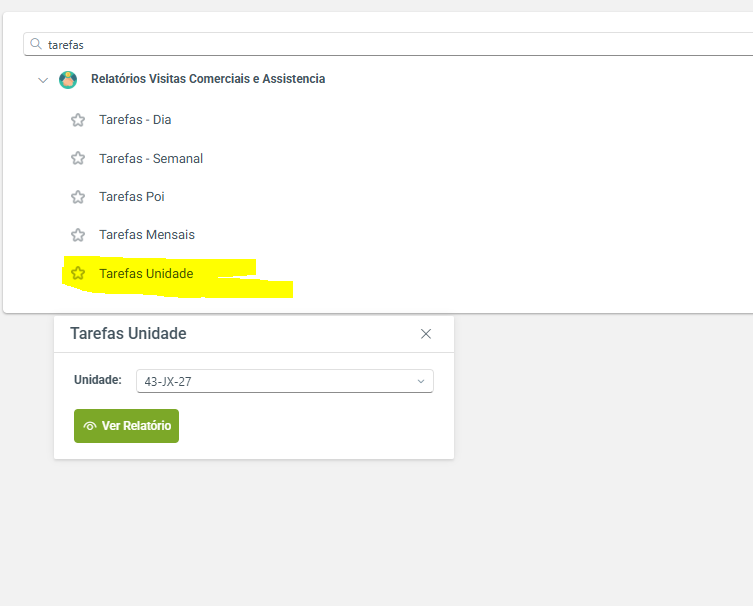Click the arrow on the Unidade combo box
Image resolution: width=753 pixels, height=606 pixels.
point(421,381)
